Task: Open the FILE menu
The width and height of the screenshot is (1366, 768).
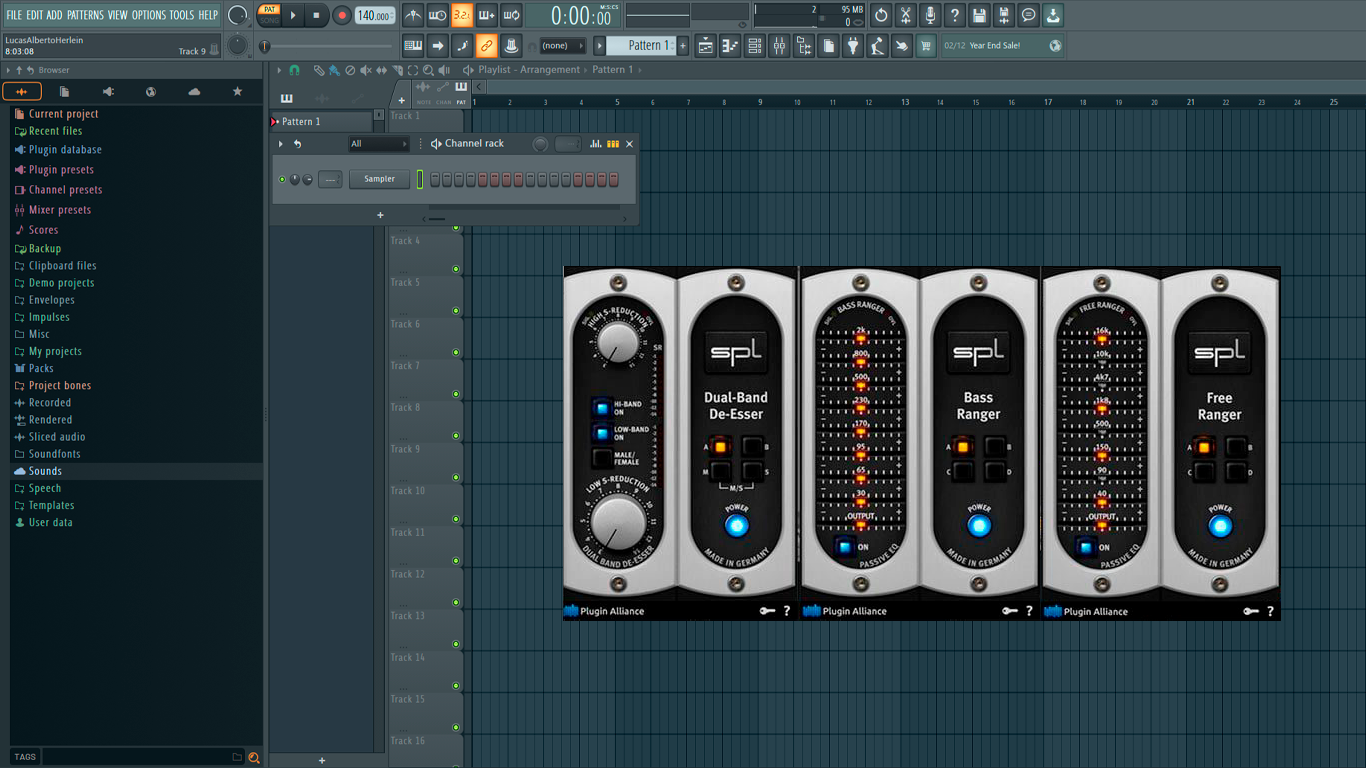Action: click(14, 15)
